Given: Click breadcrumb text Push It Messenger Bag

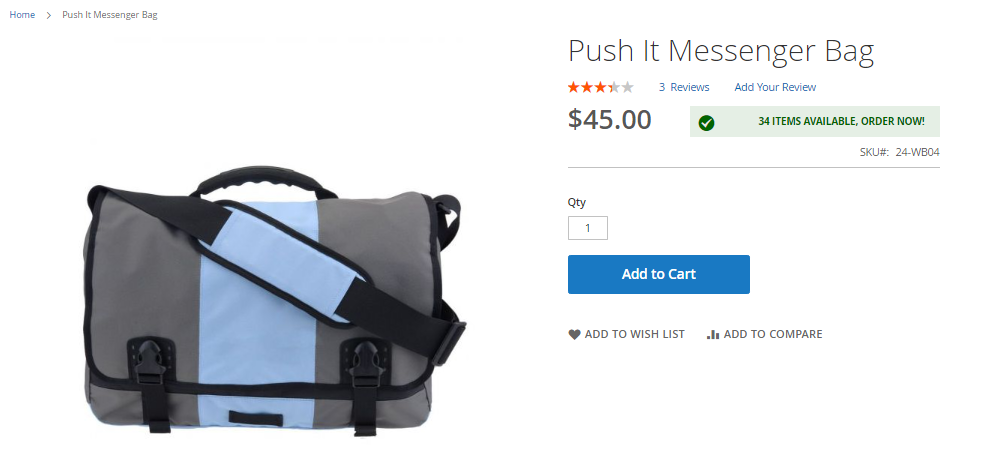Looking at the screenshot, I should 110,15.
